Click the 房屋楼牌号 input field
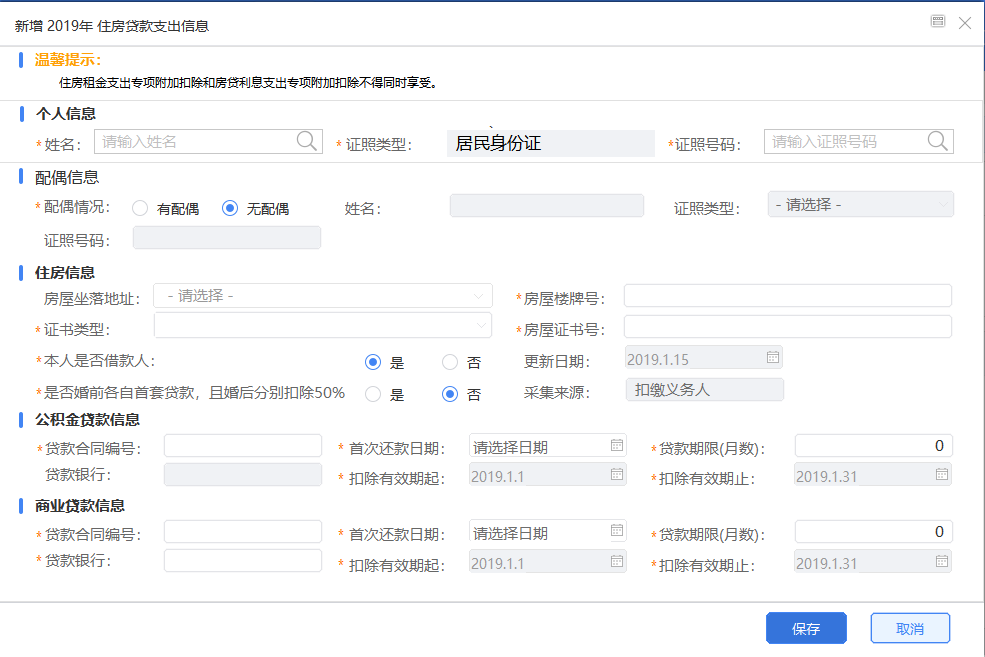Screen dimensions: 985x657 [788, 296]
